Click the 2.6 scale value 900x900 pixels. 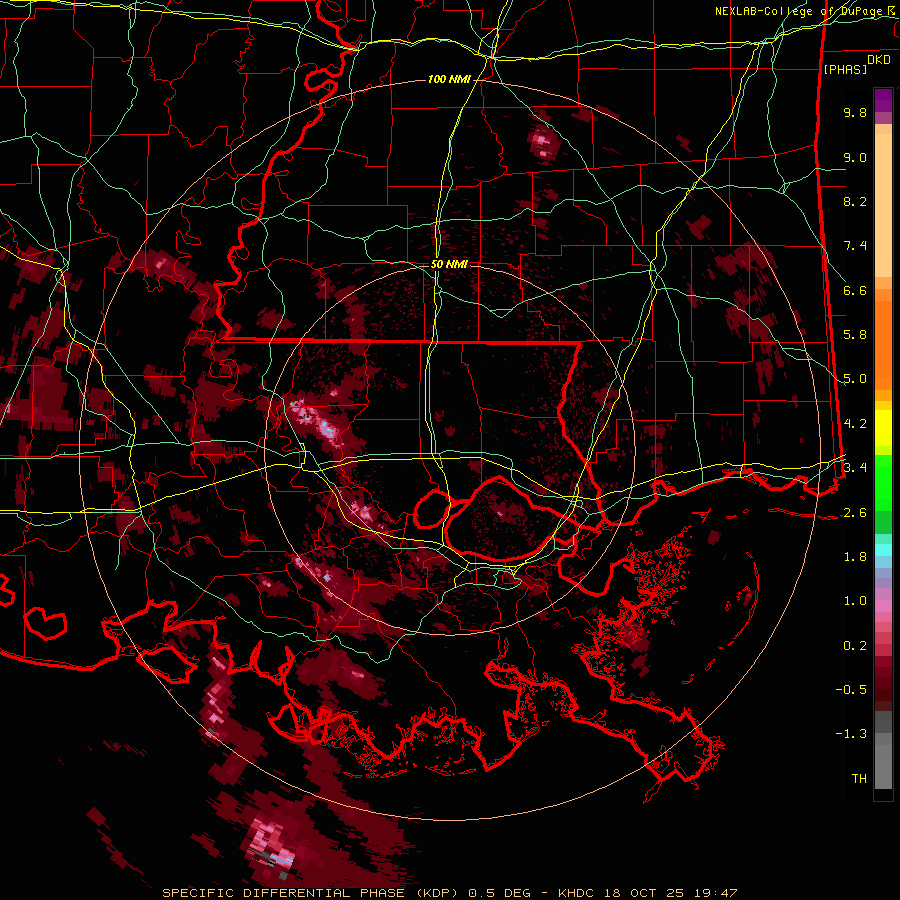855,513
